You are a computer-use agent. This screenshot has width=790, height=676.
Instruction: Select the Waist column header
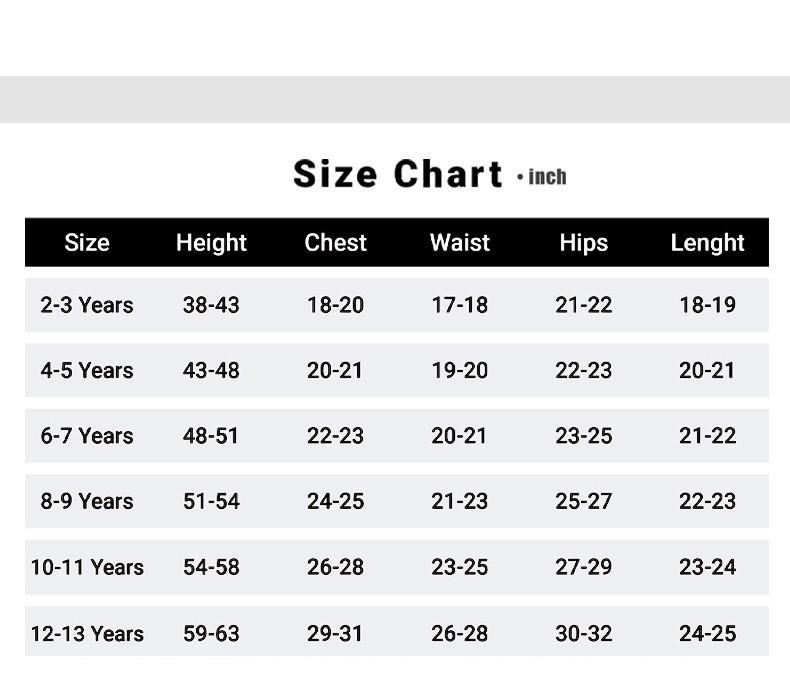point(460,243)
